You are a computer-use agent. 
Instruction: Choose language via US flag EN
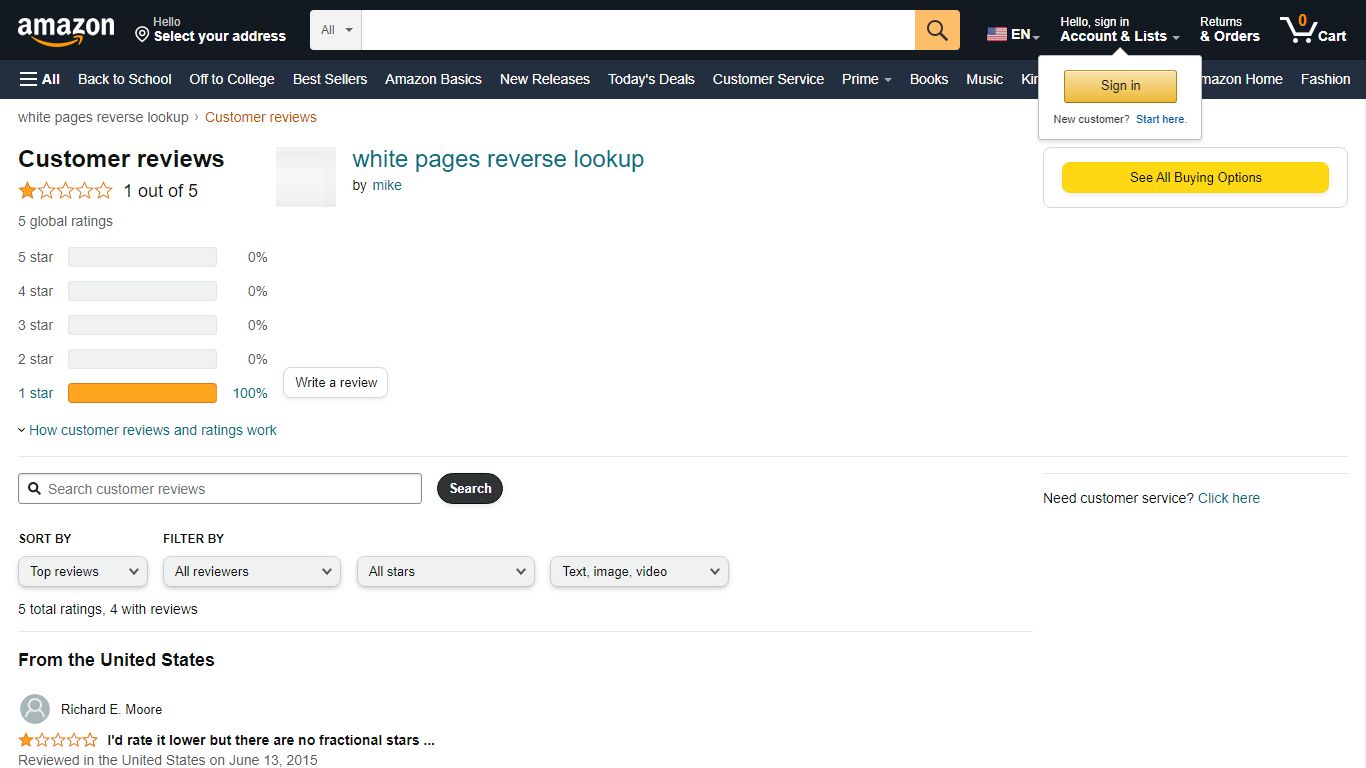1013,34
